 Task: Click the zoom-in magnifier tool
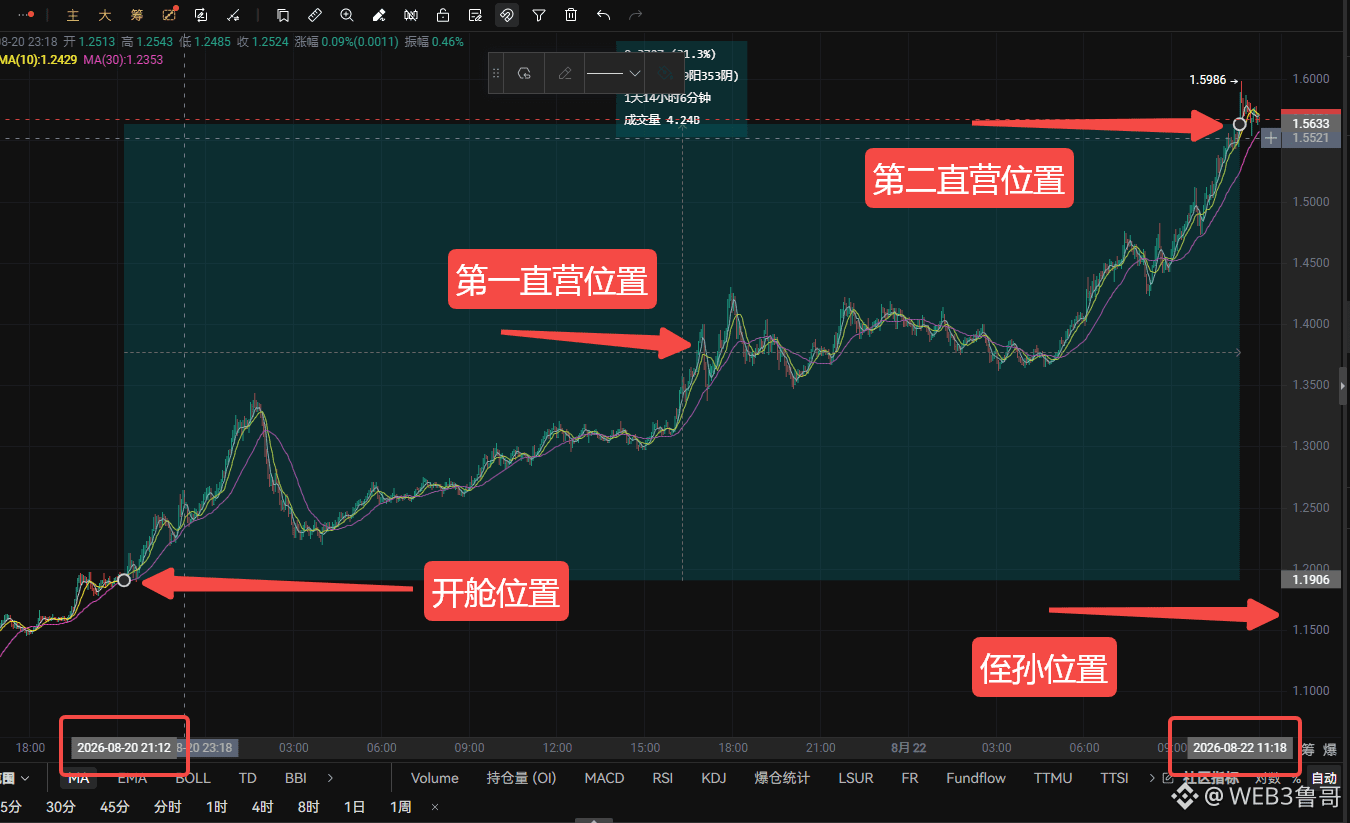click(347, 15)
